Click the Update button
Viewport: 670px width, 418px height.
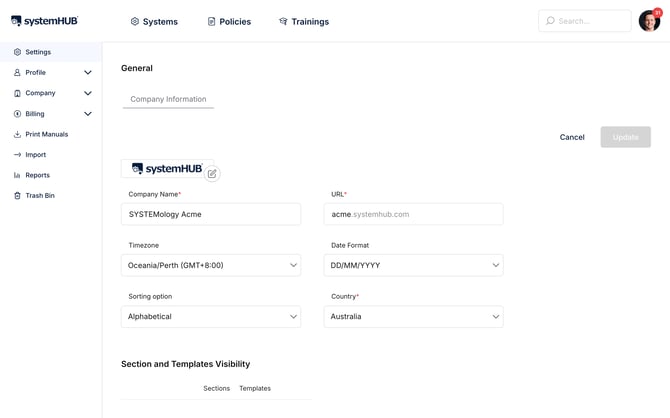point(626,137)
